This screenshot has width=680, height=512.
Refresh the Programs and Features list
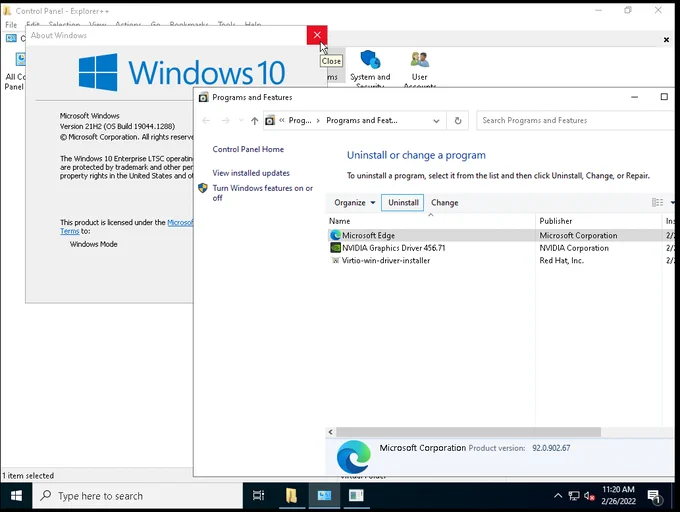[458, 121]
